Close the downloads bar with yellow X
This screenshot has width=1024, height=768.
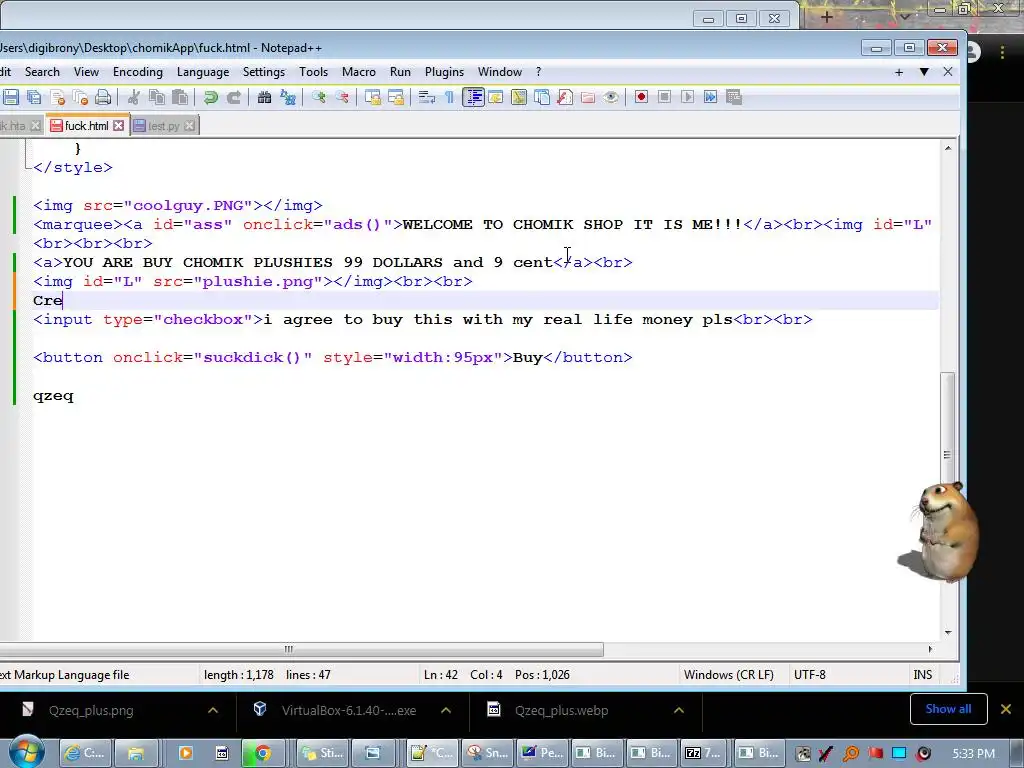tap(1006, 709)
